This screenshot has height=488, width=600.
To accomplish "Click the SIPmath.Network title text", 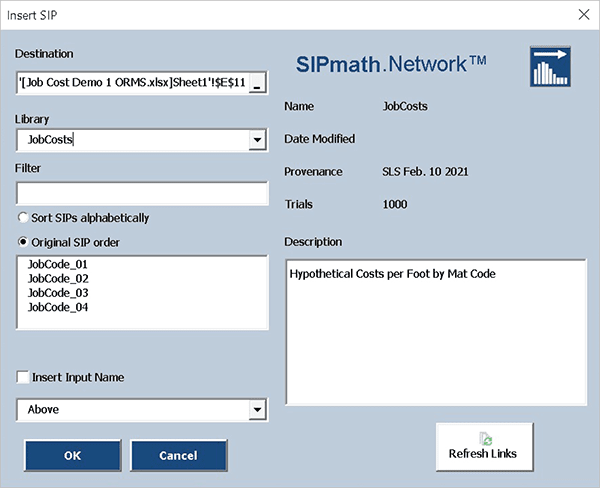I will point(391,64).
